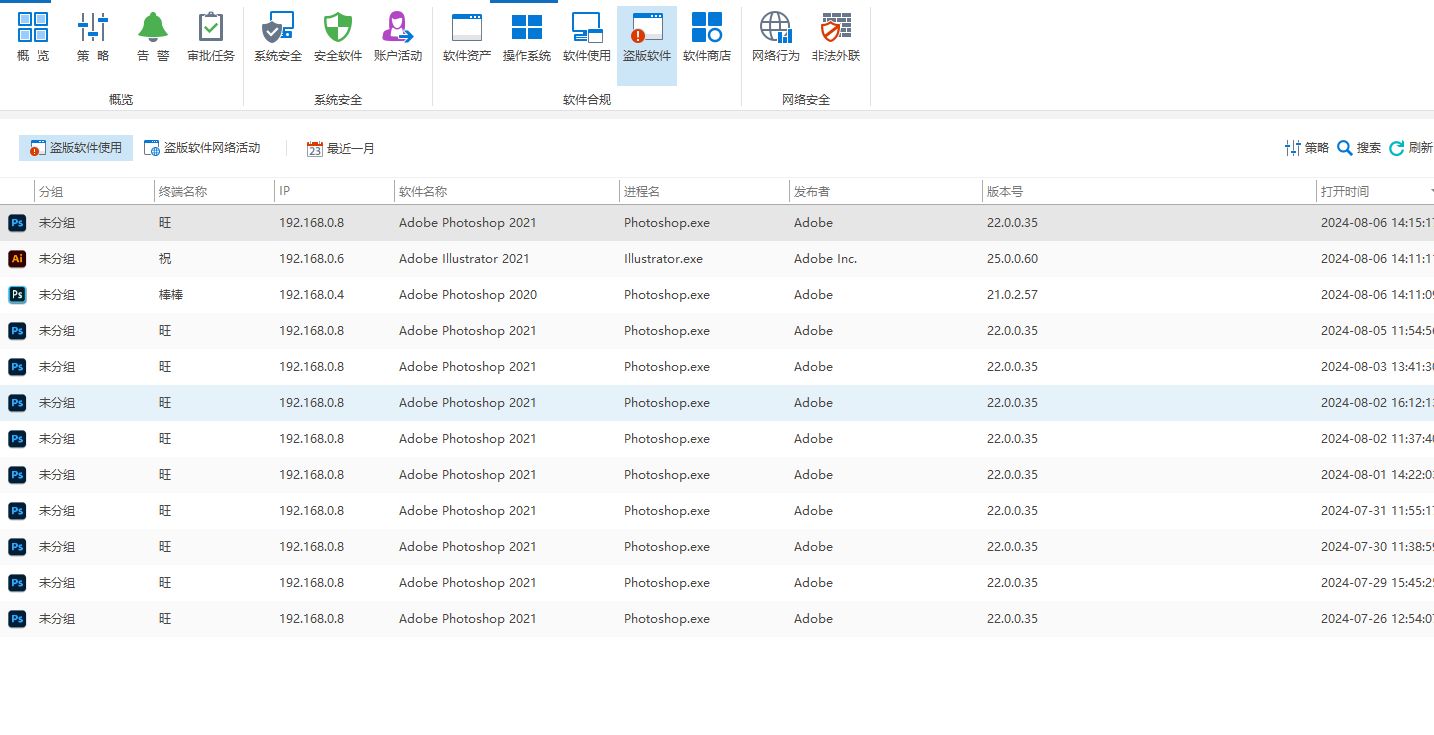Select the row opened 2024-07-26

717,619
